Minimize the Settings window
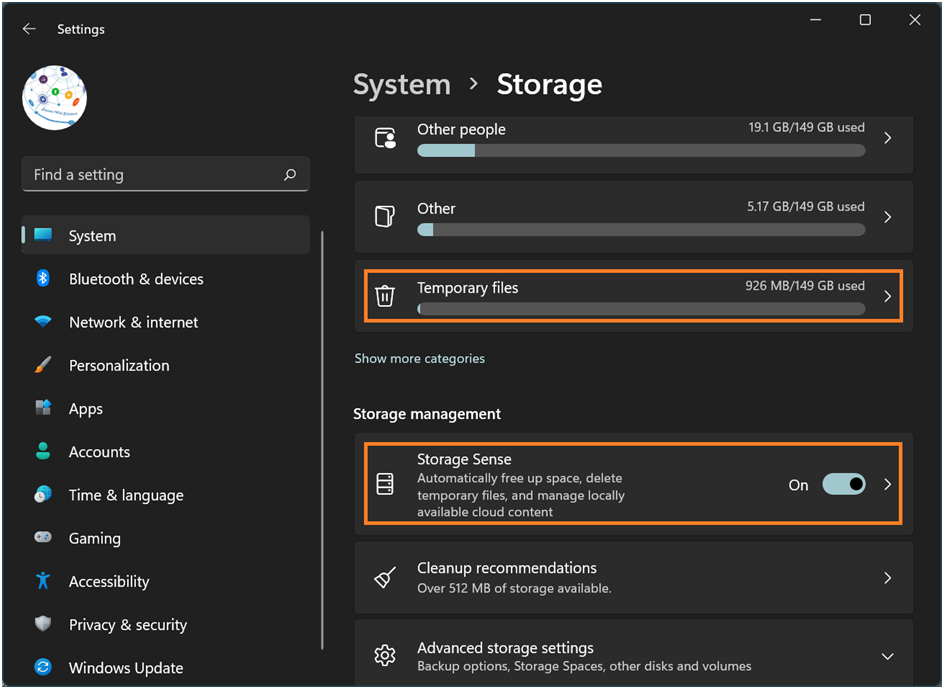944x689 pixels. 816,20
